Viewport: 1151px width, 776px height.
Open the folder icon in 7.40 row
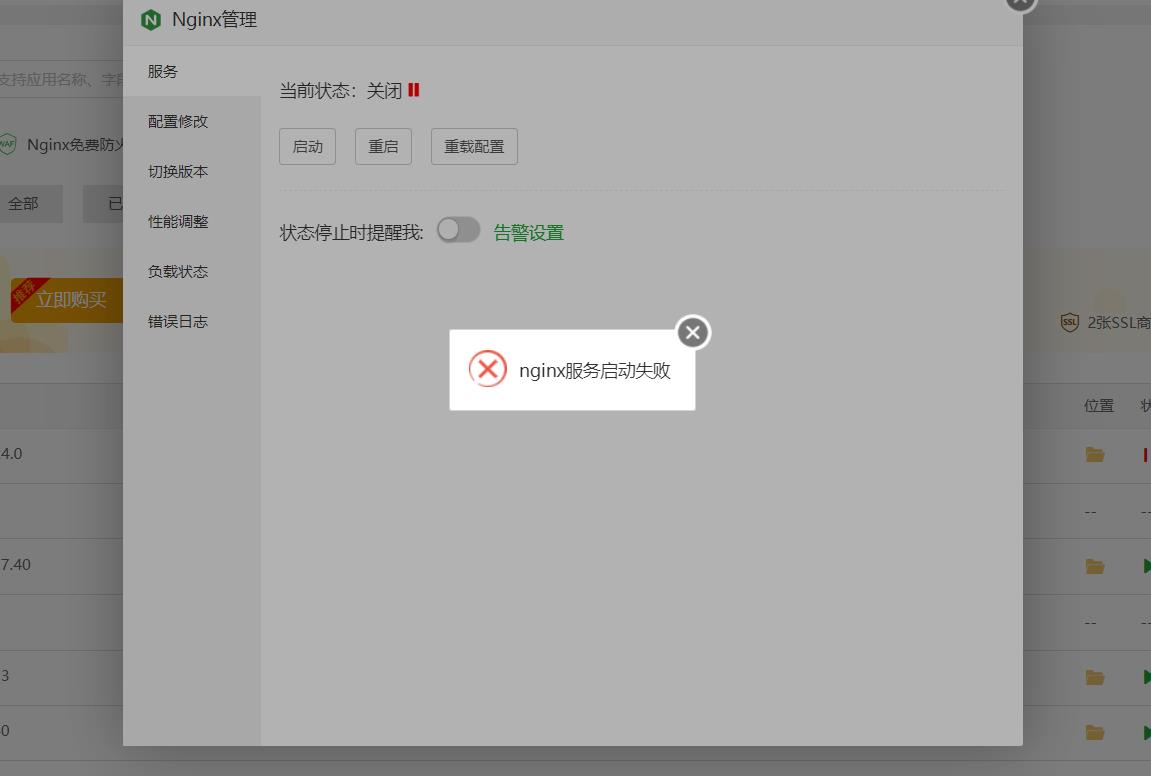click(1094, 566)
